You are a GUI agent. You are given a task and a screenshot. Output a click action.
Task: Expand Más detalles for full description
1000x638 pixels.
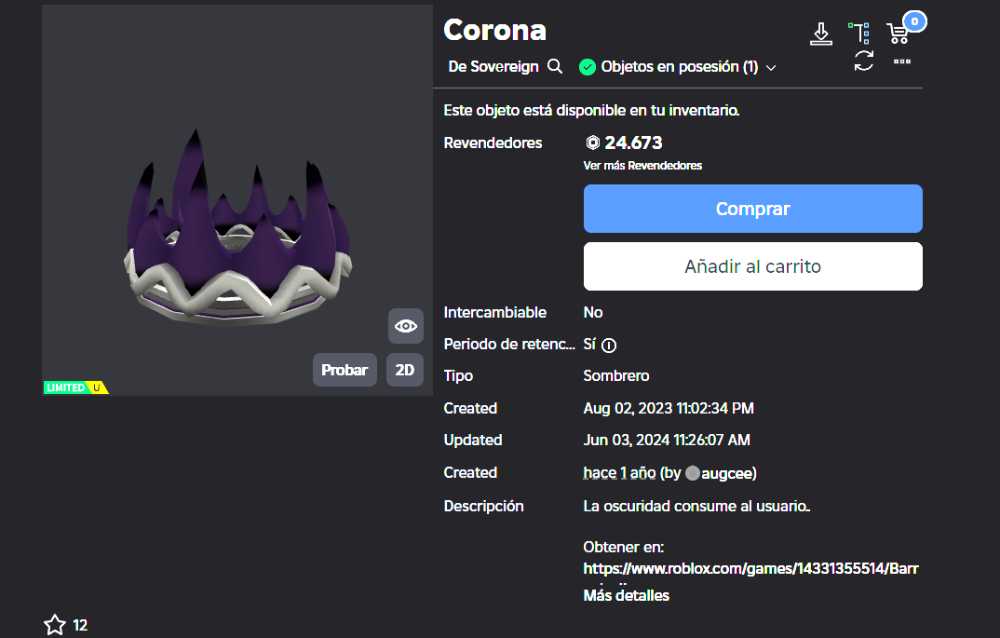626,595
